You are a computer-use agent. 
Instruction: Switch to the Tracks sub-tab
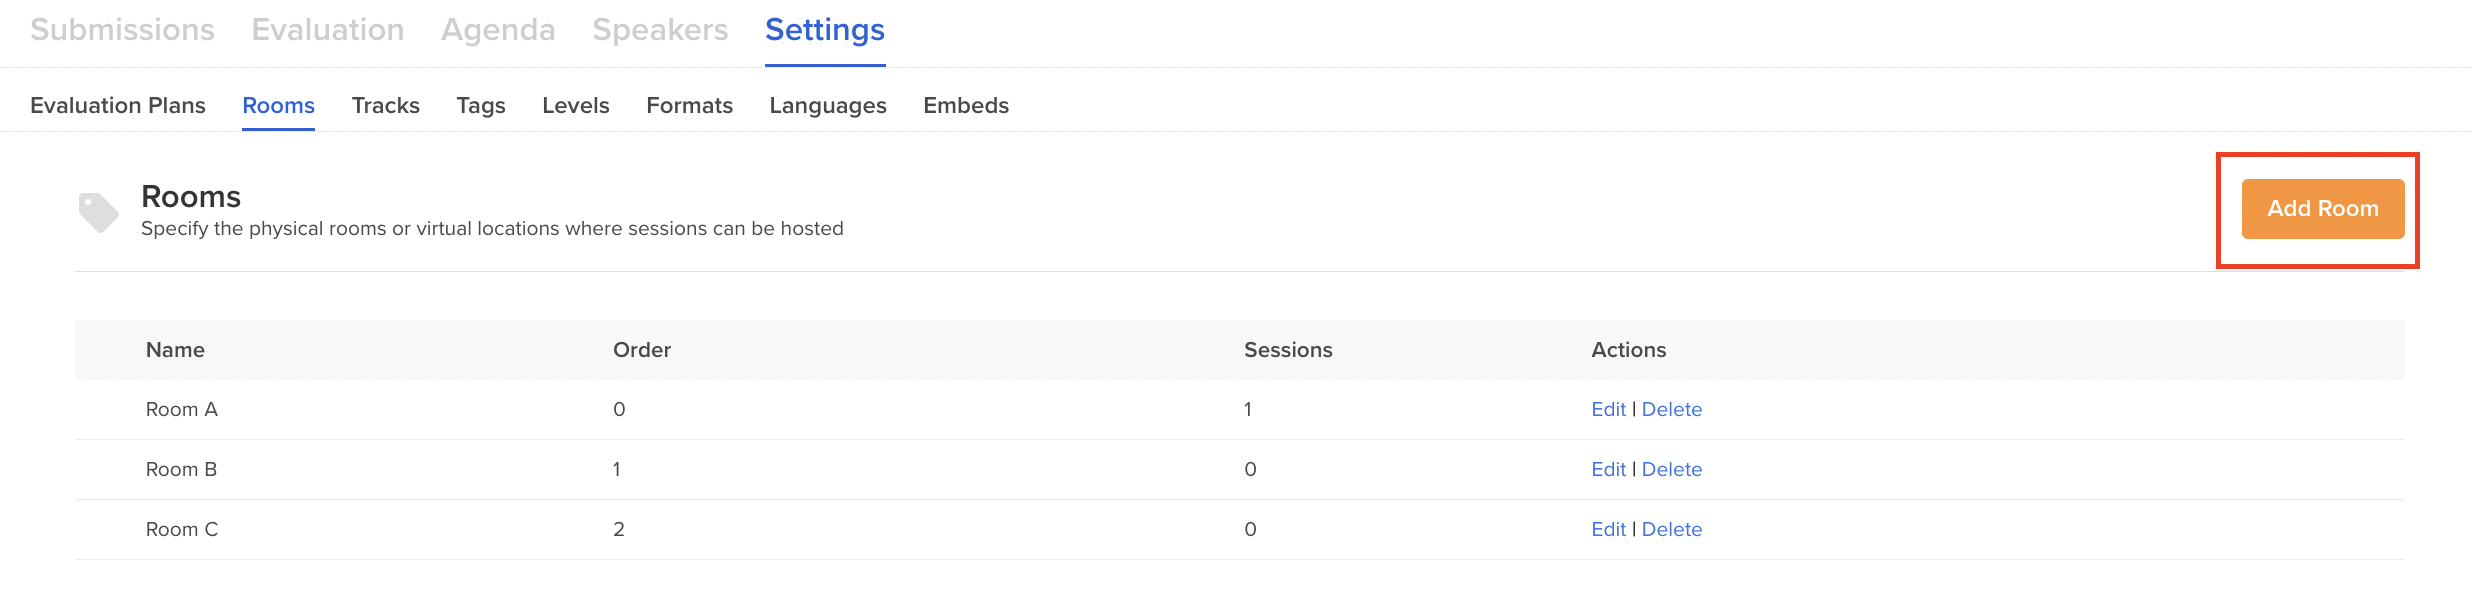tap(386, 105)
